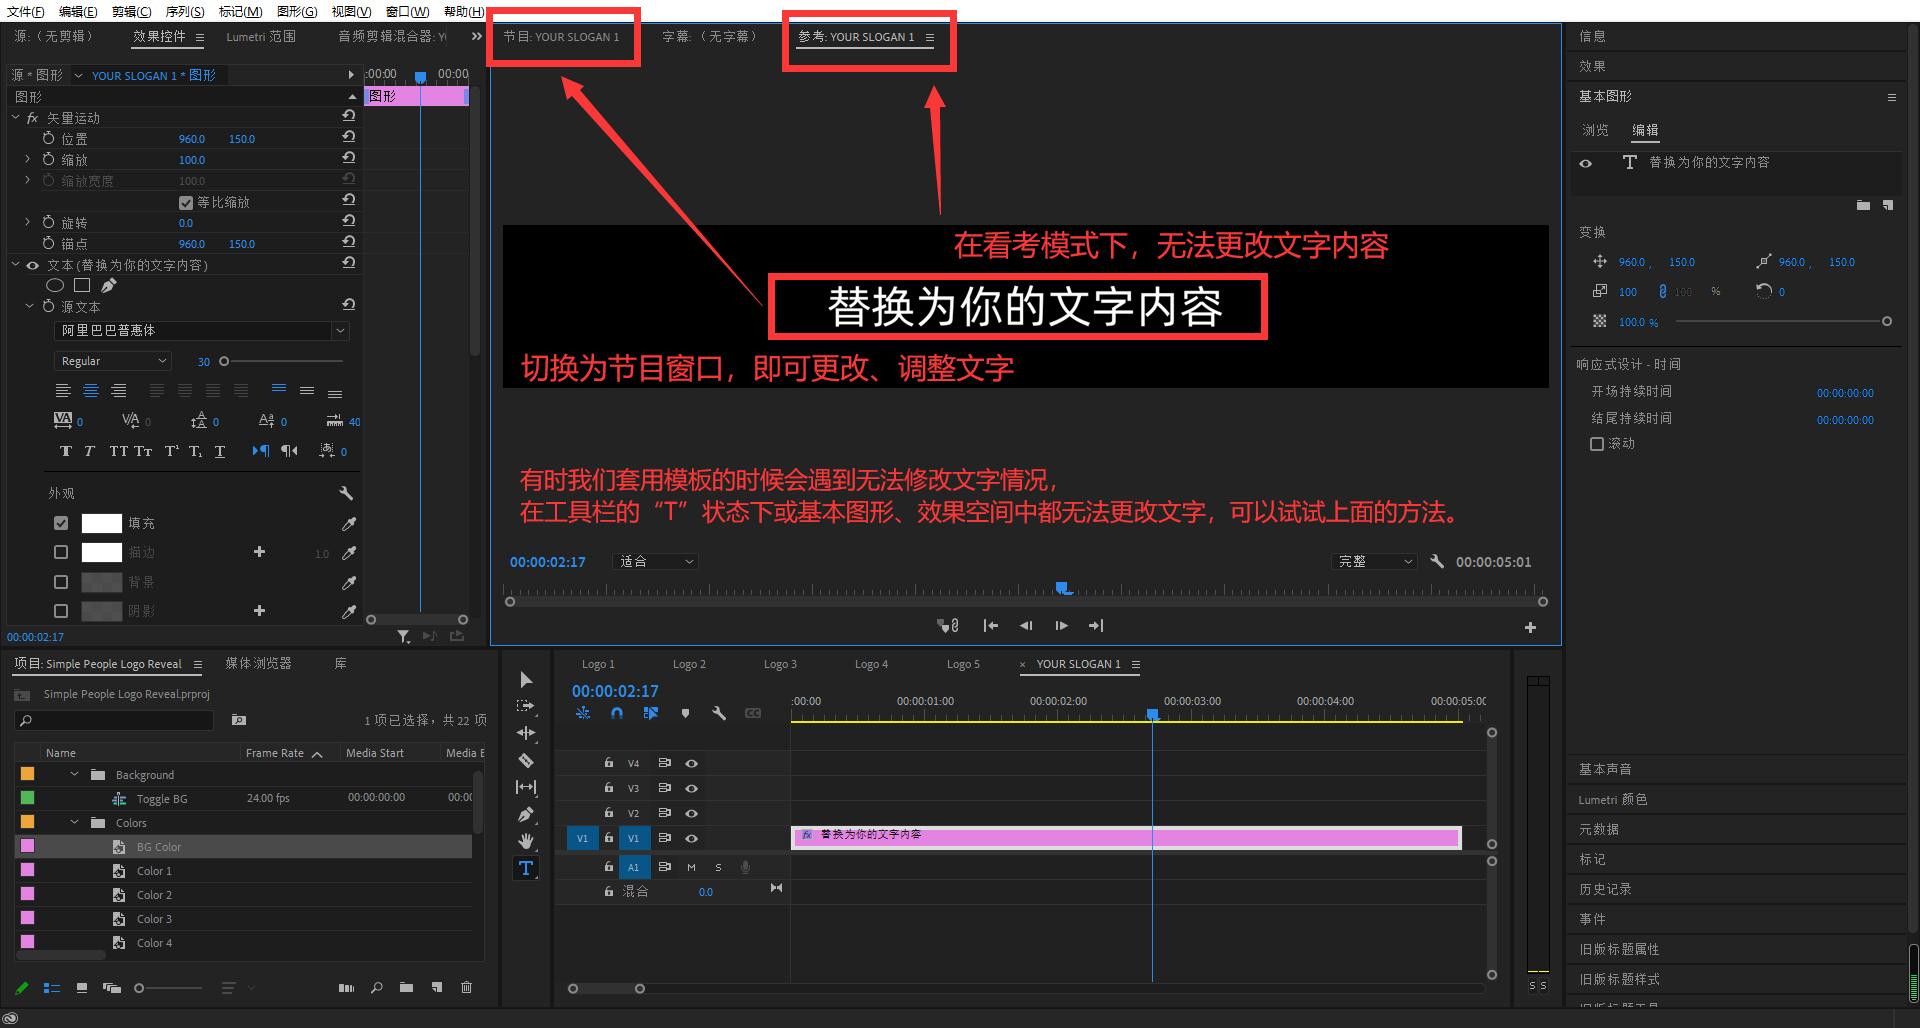Select the Pen tool

click(526, 814)
